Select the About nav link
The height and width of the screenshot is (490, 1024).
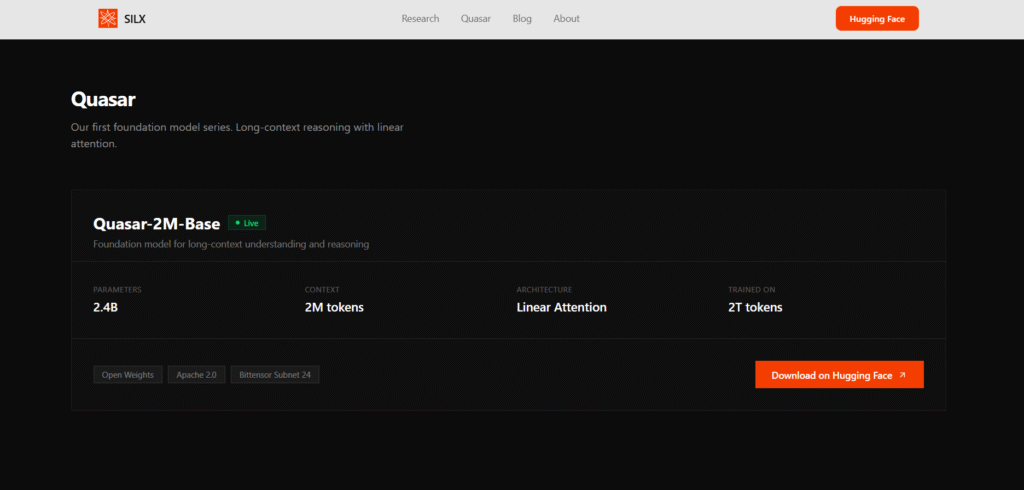pos(566,19)
